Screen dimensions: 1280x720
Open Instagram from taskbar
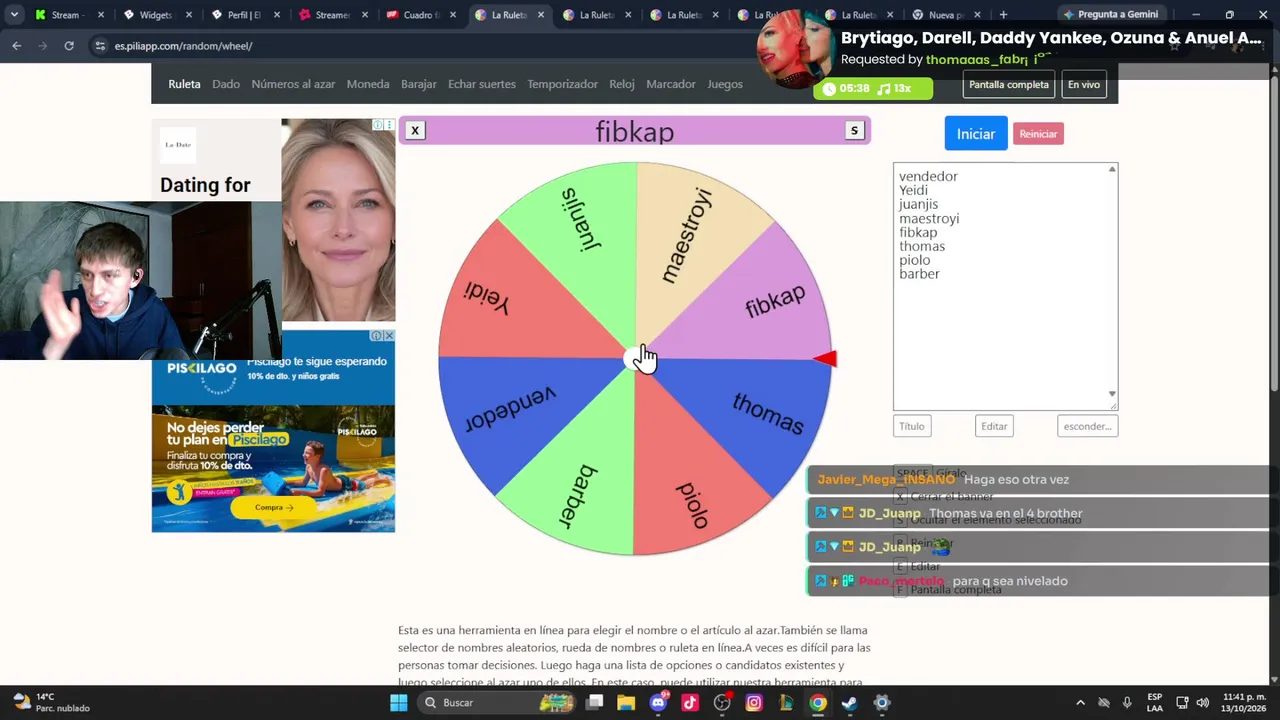[754, 702]
